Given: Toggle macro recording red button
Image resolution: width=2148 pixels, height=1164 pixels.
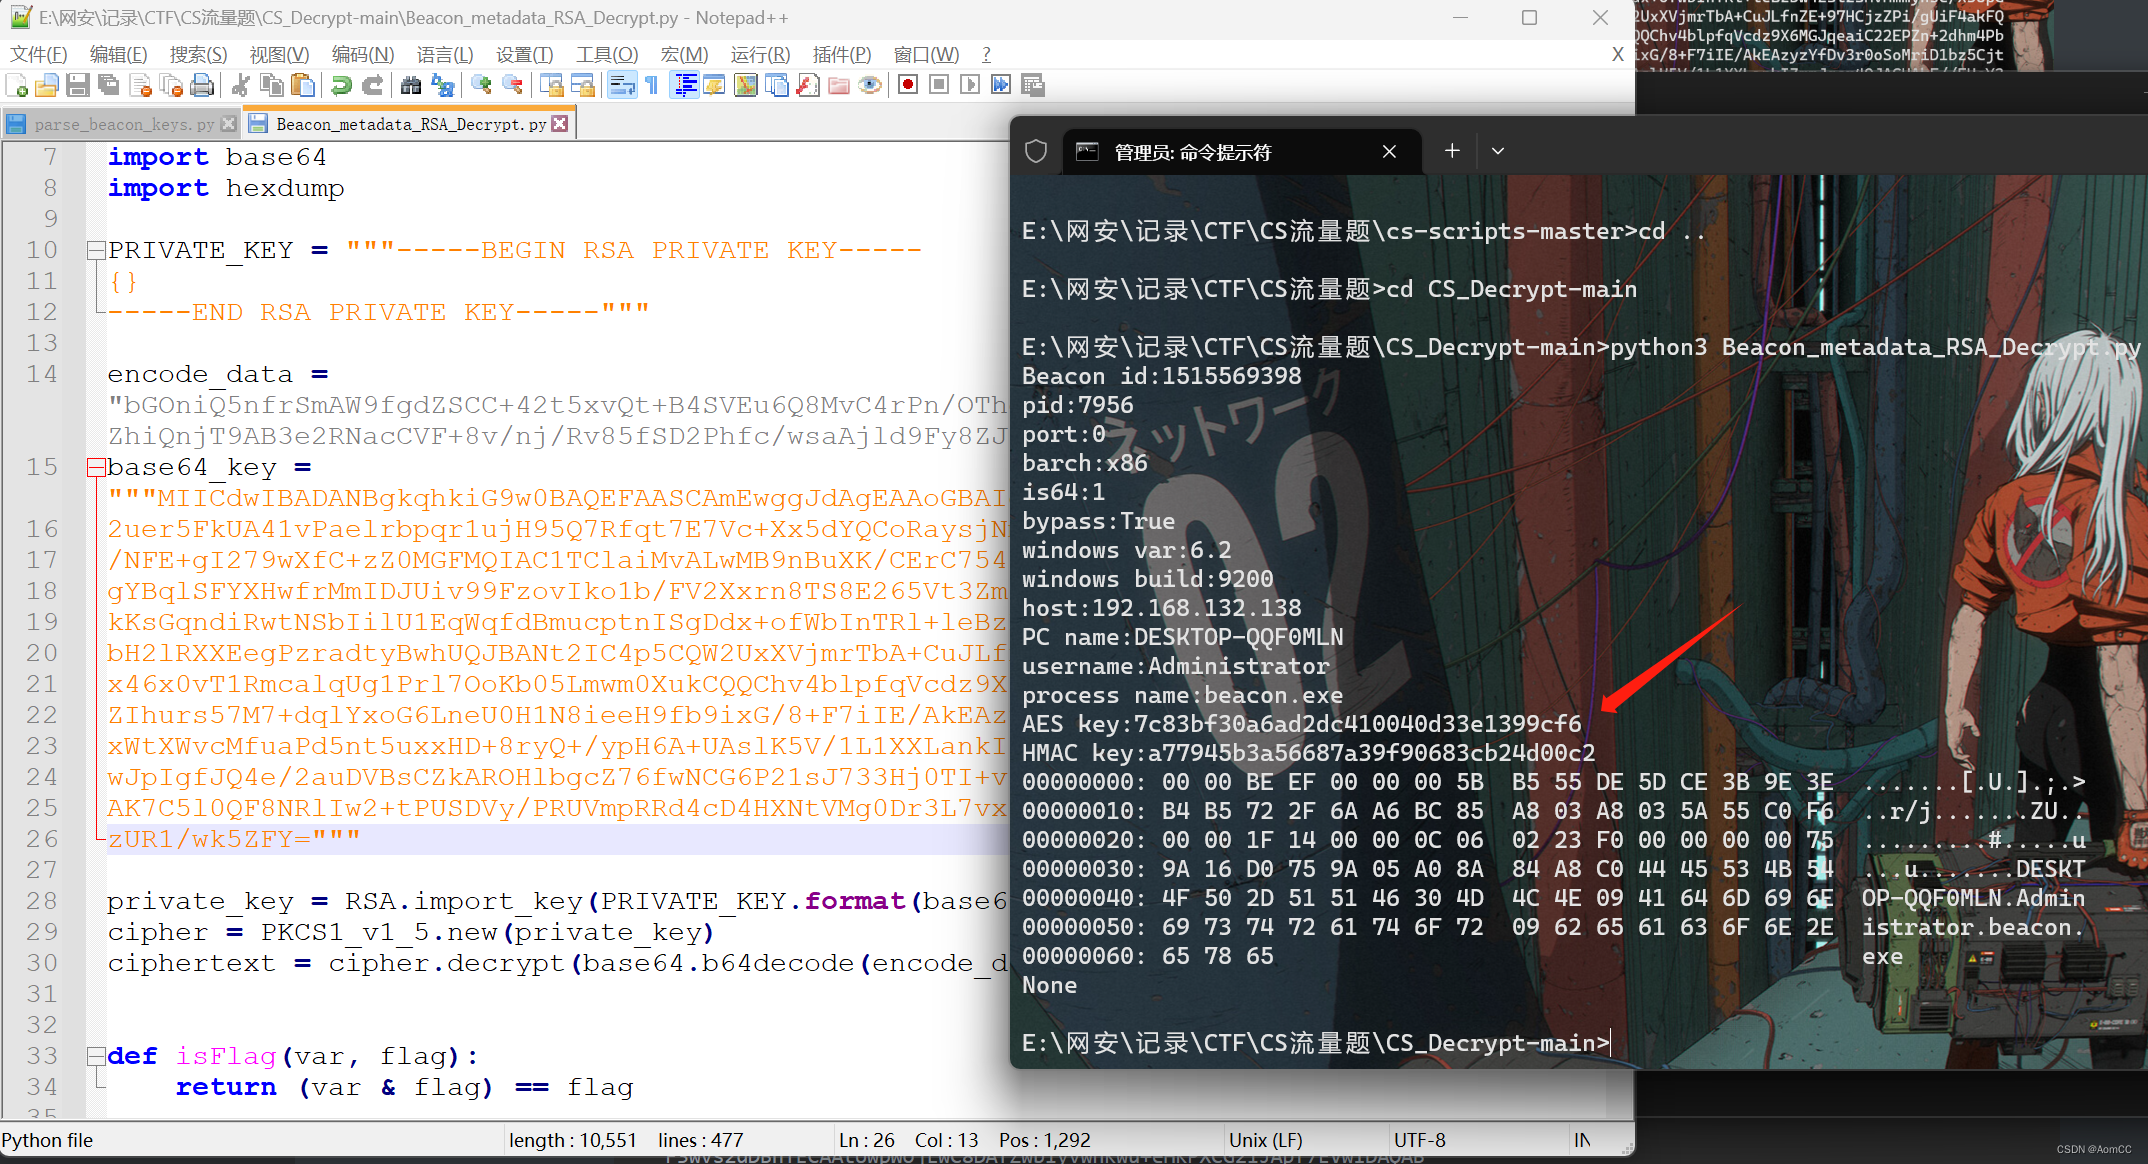Looking at the screenshot, I should (x=908, y=86).
